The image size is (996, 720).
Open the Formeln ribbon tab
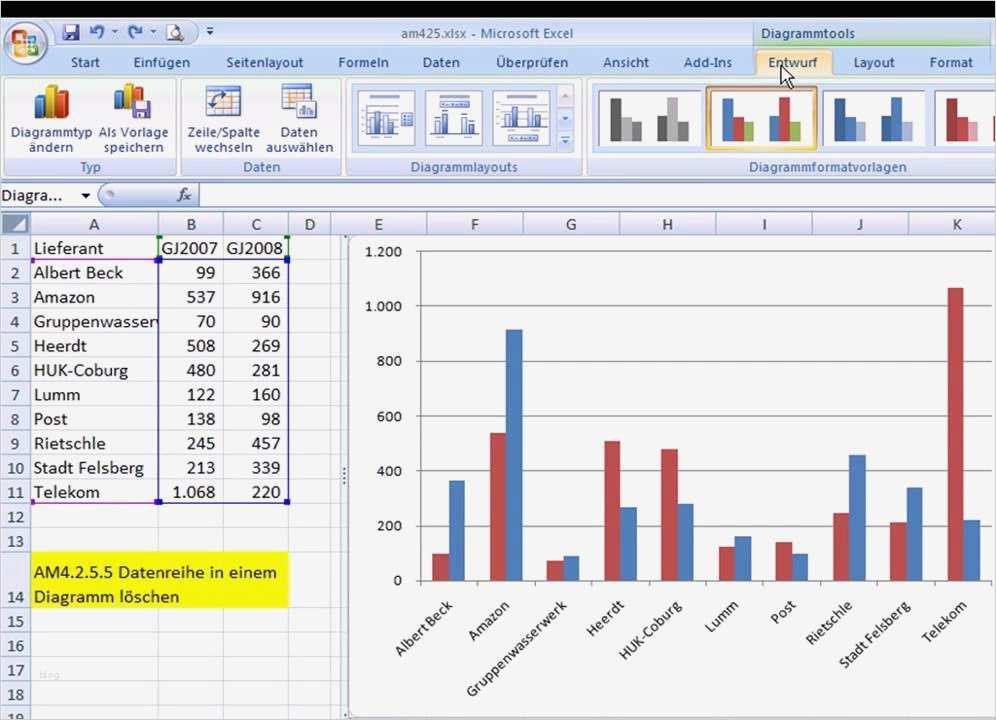tap(363, 62)
